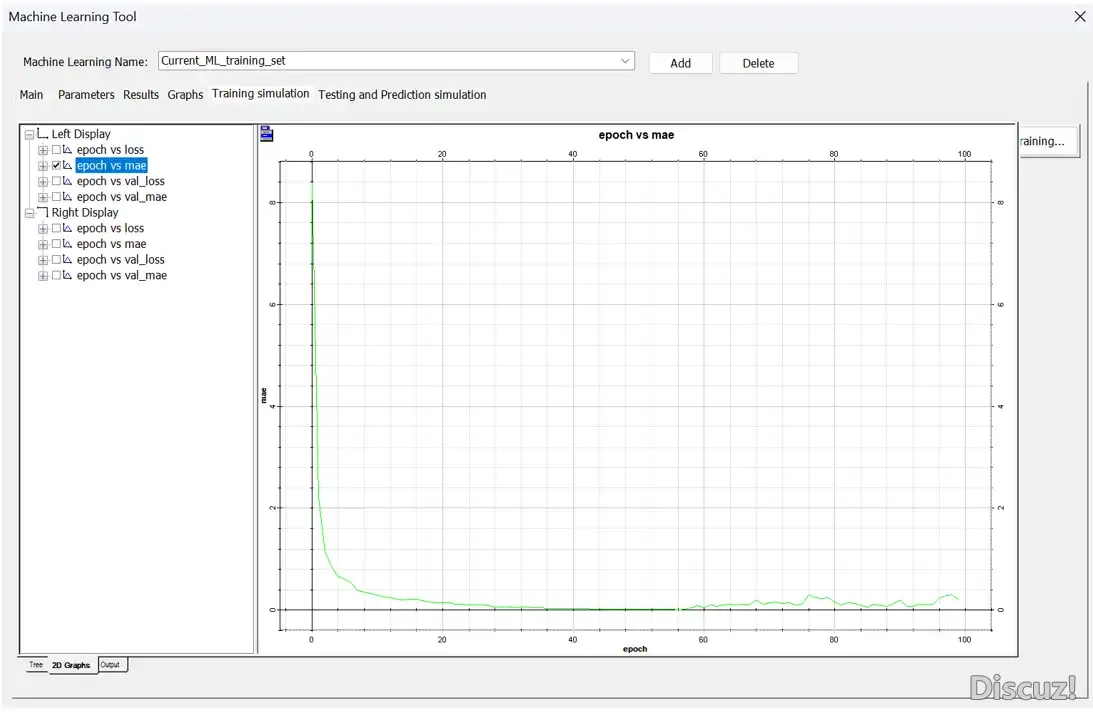
Task: Expand Right Display epoch vs mae node
Action: 43,244
